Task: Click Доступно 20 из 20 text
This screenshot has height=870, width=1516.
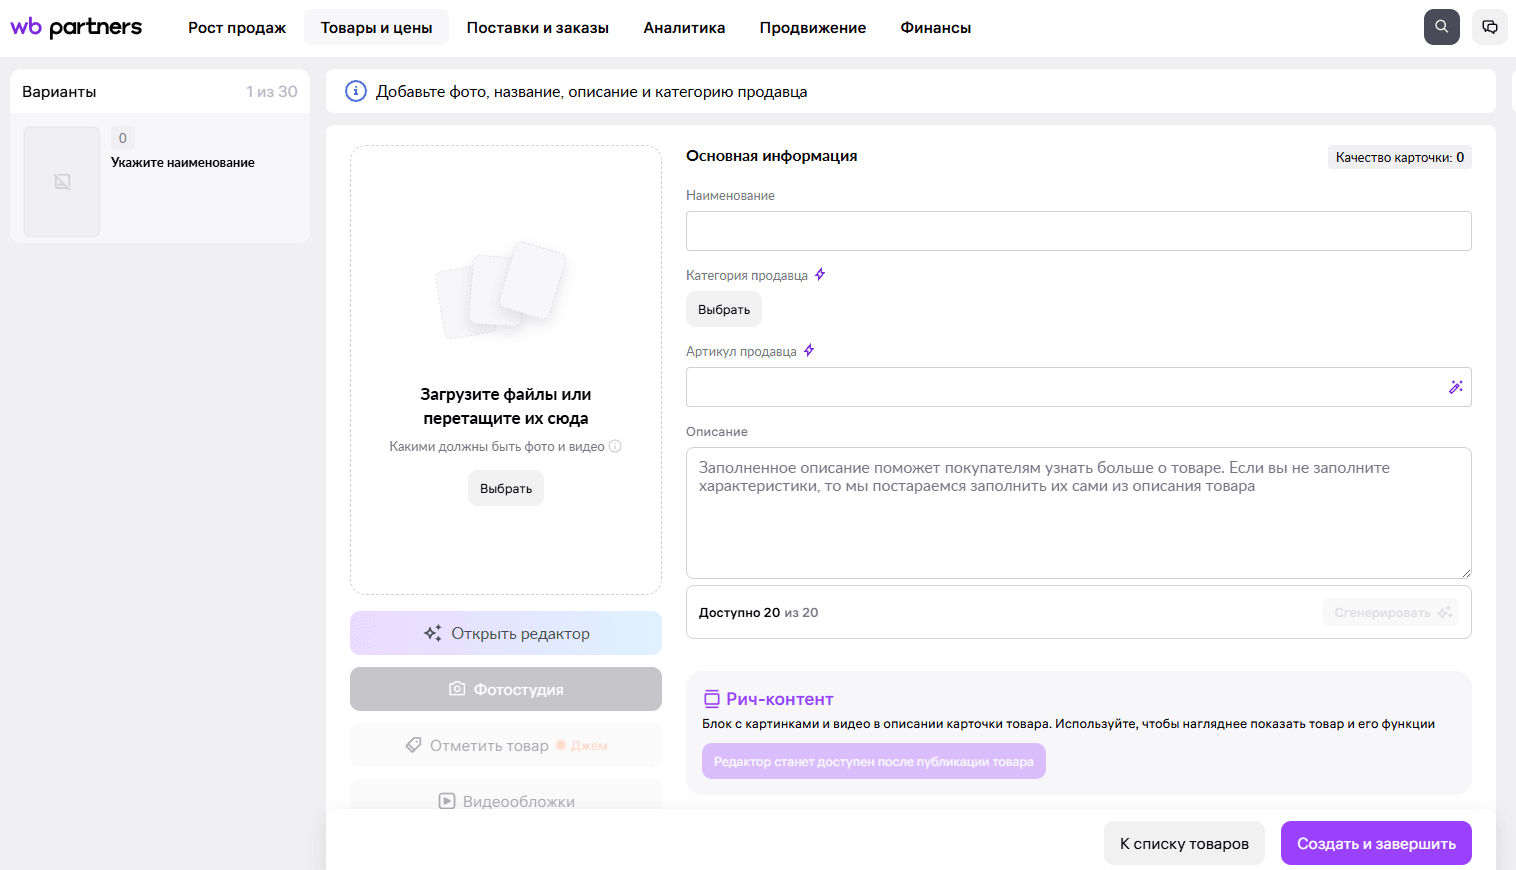Action: pyautogui.click(x=758, y=612)
